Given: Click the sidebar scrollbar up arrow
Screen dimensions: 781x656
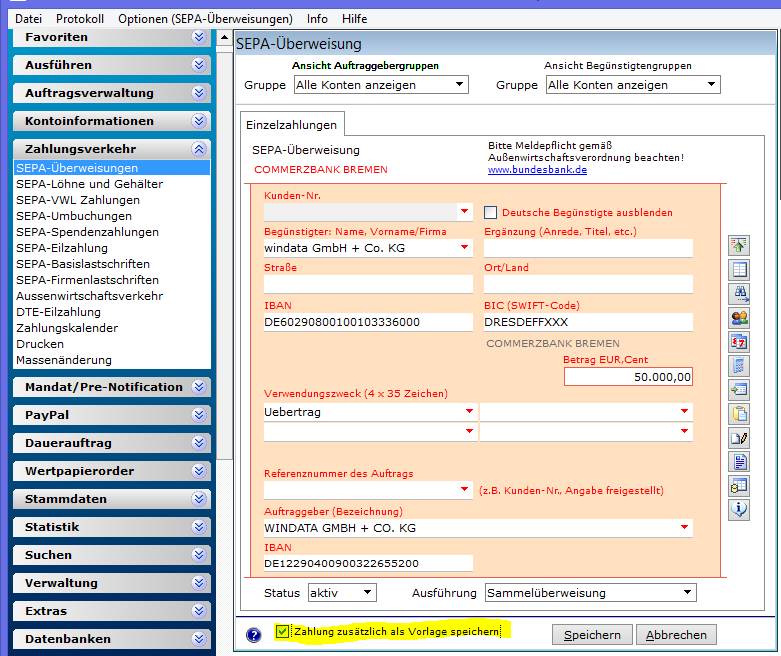Looking at the screenshot, I should [x=225, y=37].
